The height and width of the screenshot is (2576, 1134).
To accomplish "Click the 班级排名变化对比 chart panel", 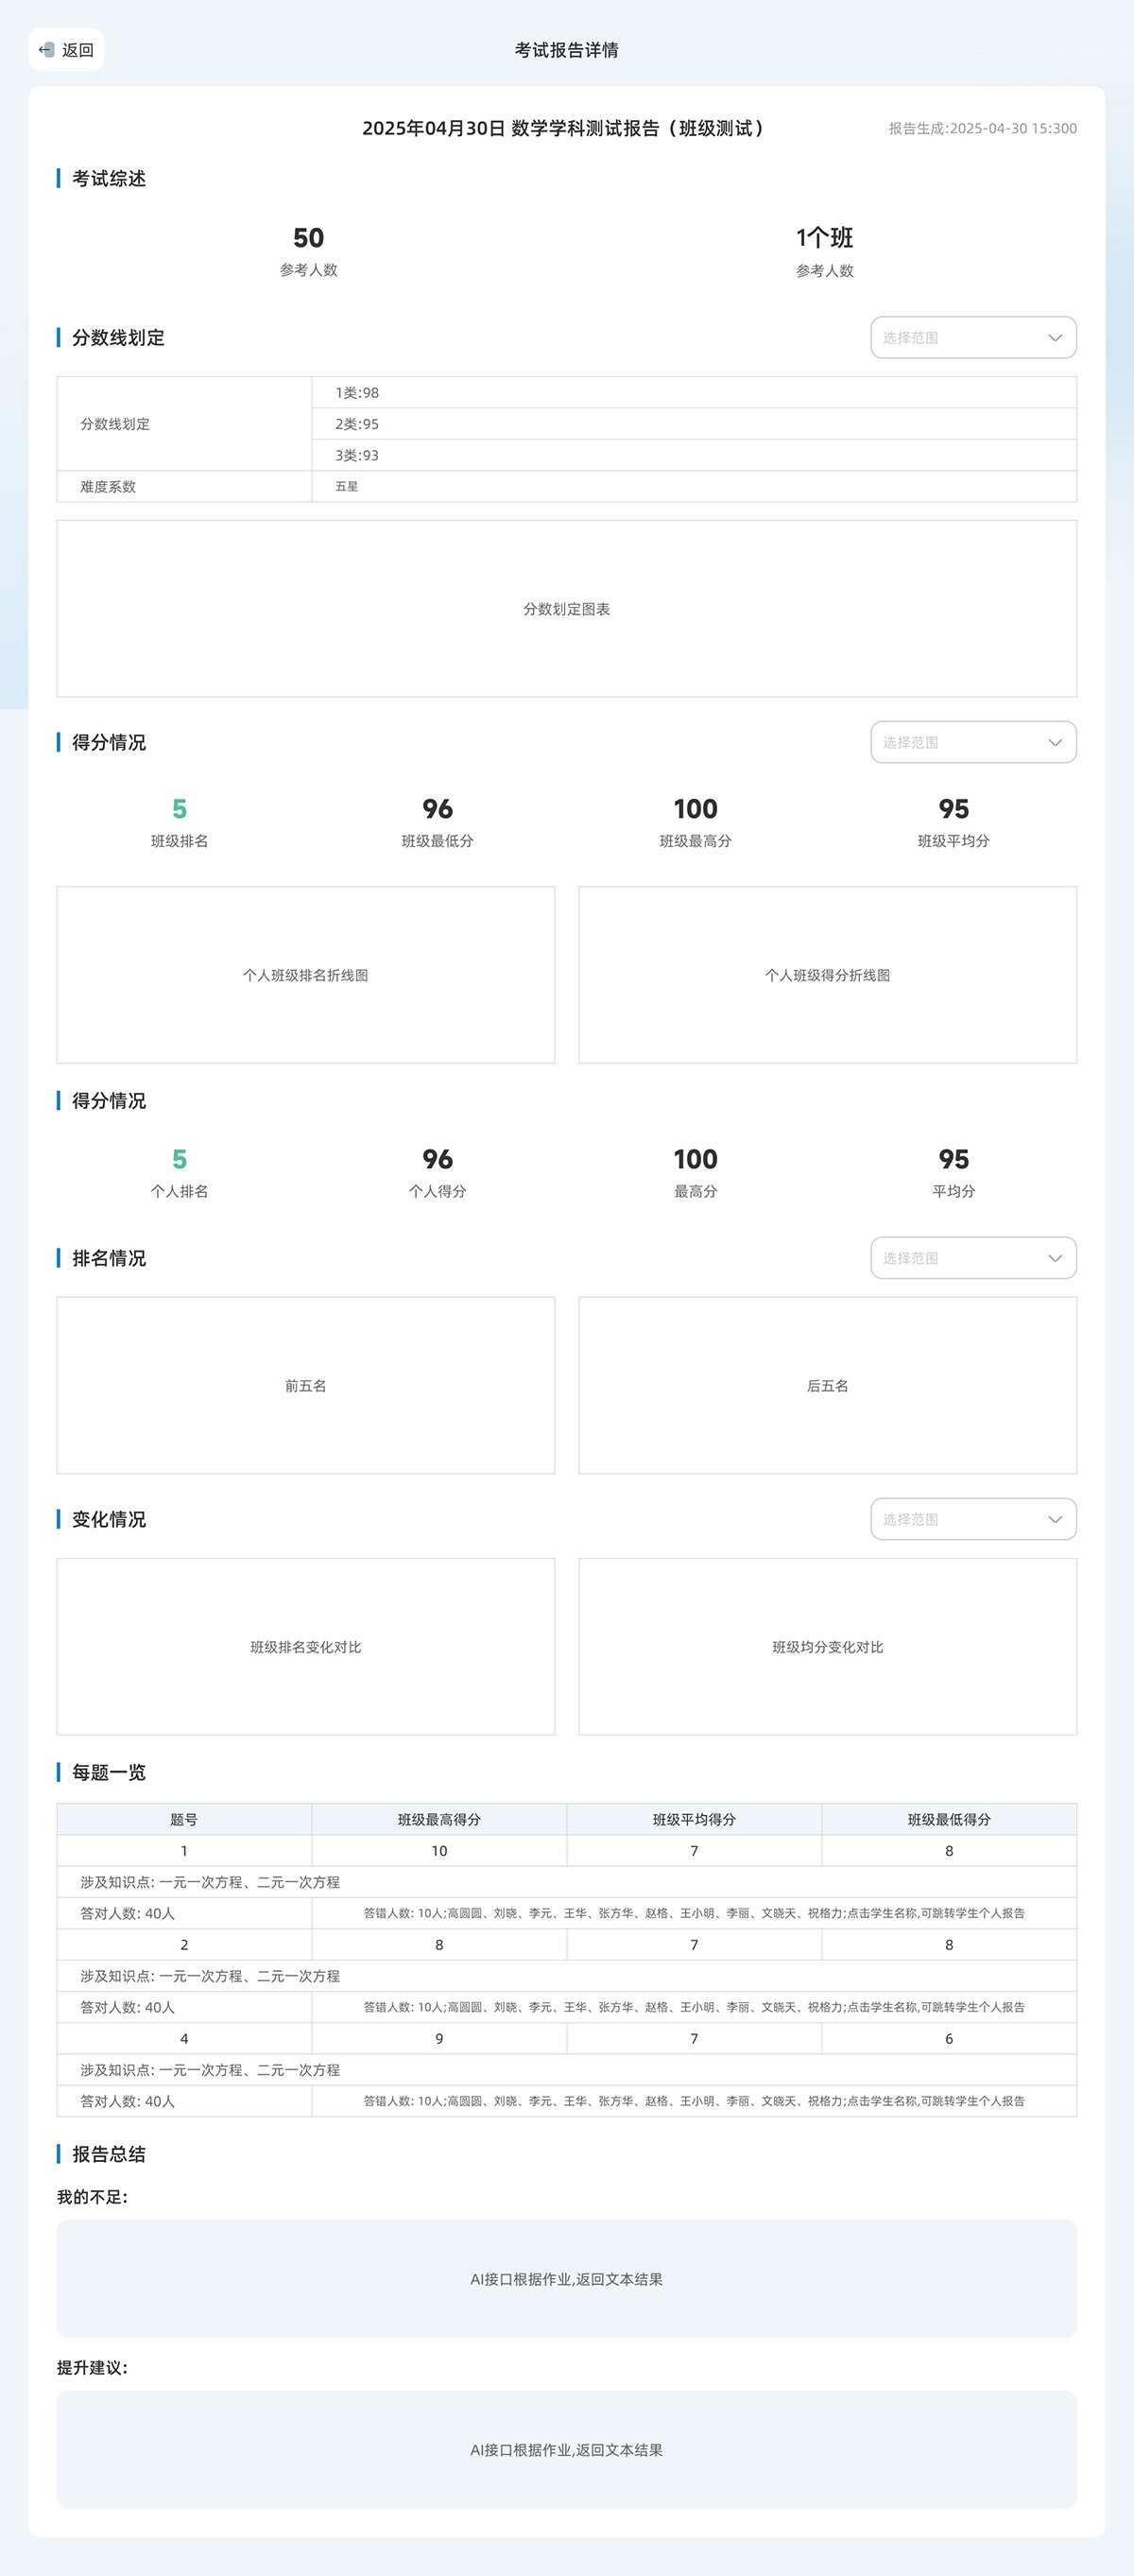I will (x=305, y=1647).
